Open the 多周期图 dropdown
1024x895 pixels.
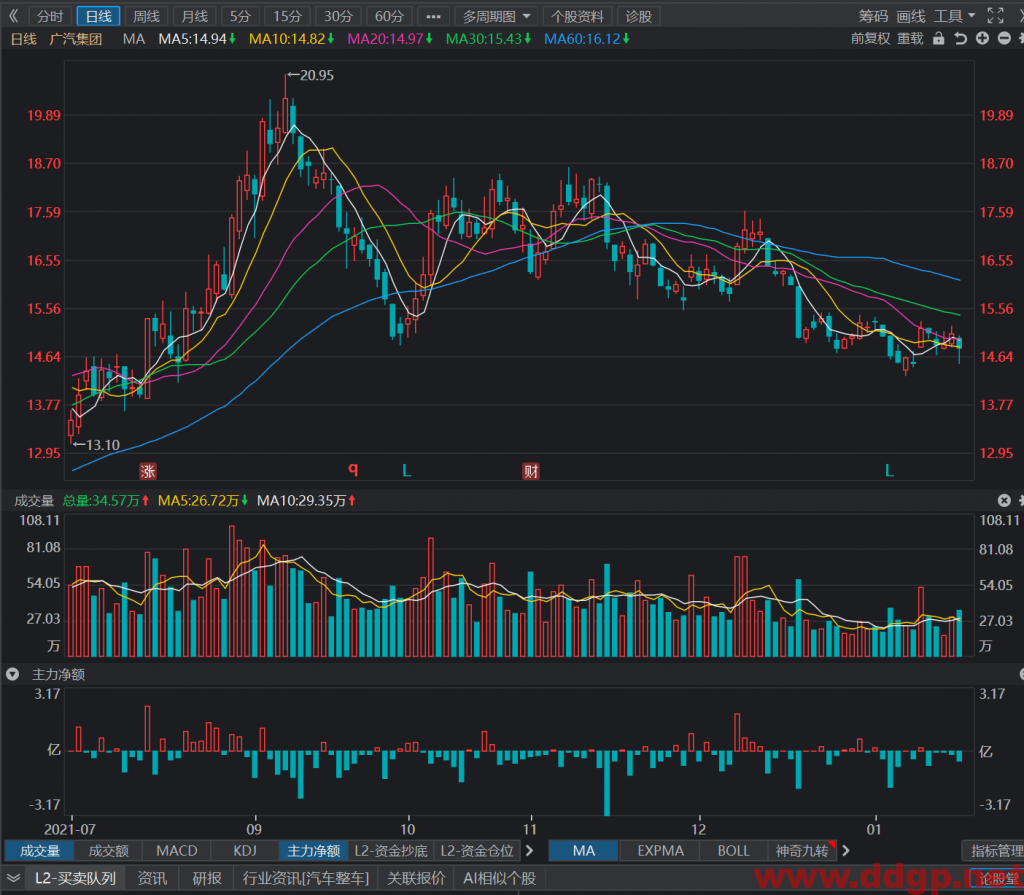point(496,16)
